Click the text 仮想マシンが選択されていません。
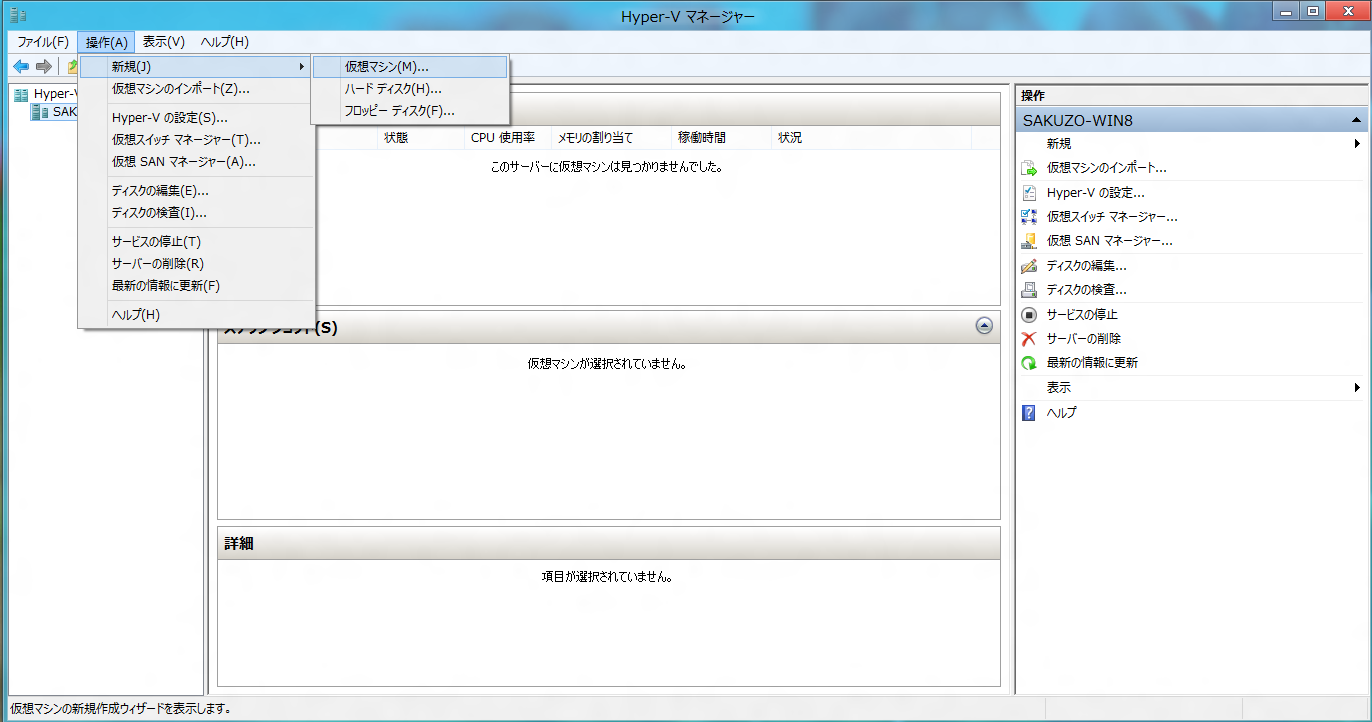Viewport: 1372px width, 722px height. (607, 364)
